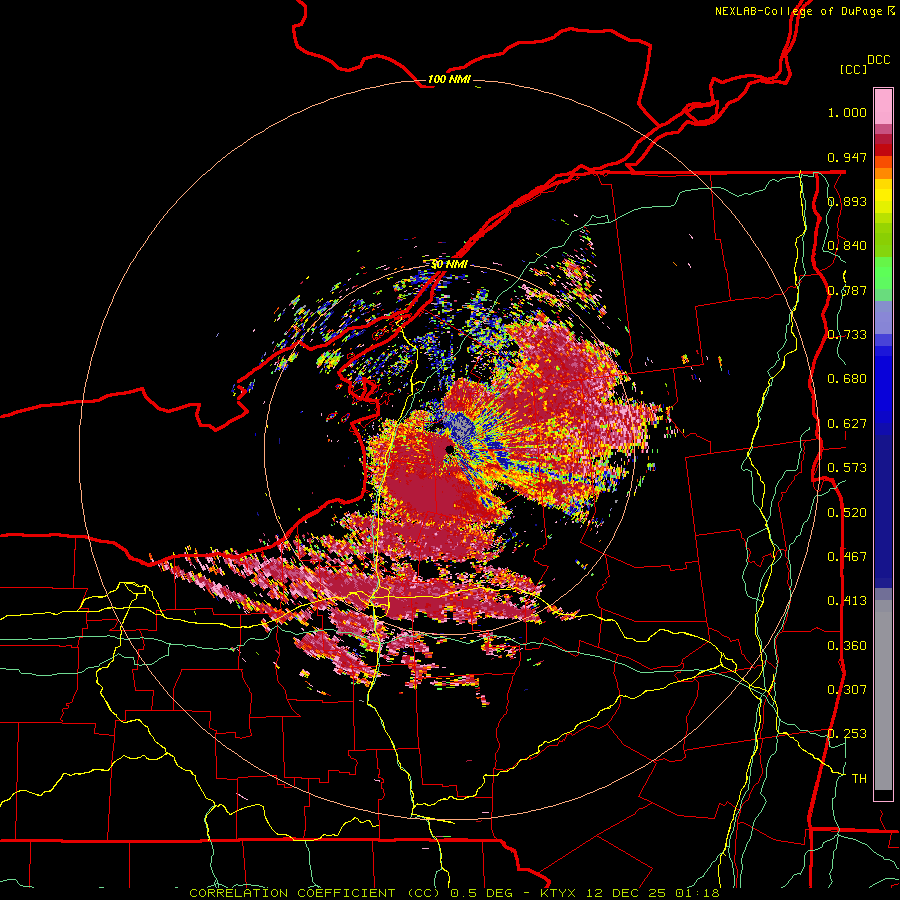900x900 pixels.
Task: Click the 100 NMI range ring label
Action: [x=449, y=79]
